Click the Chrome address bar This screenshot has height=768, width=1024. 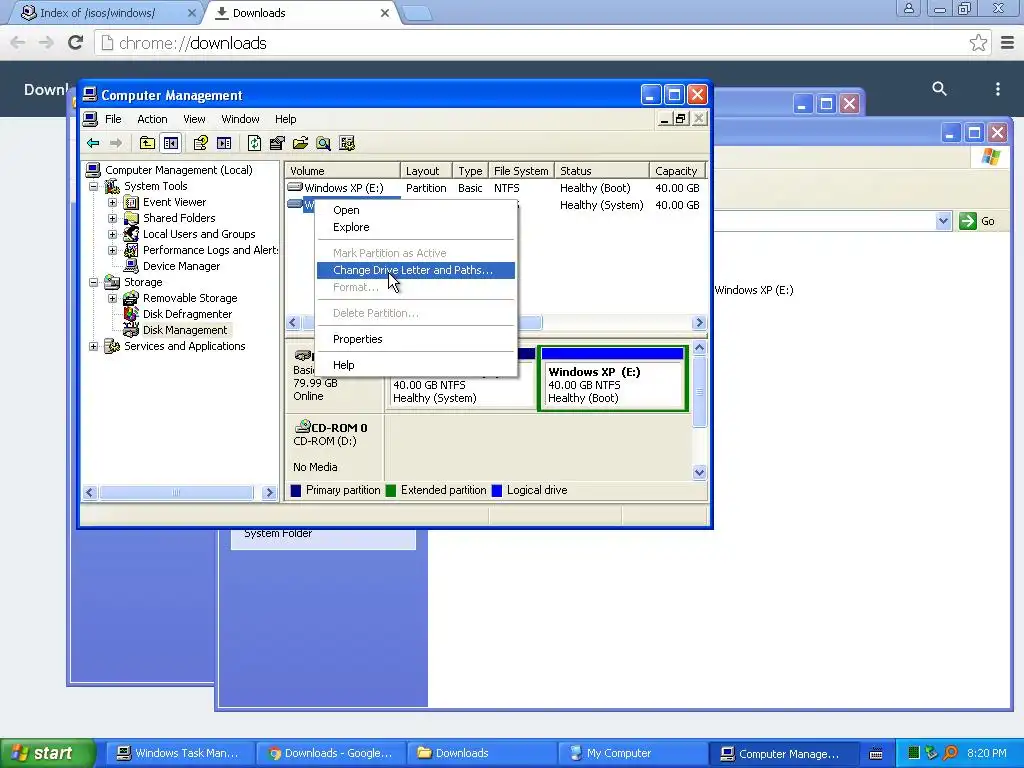(542, 43)
